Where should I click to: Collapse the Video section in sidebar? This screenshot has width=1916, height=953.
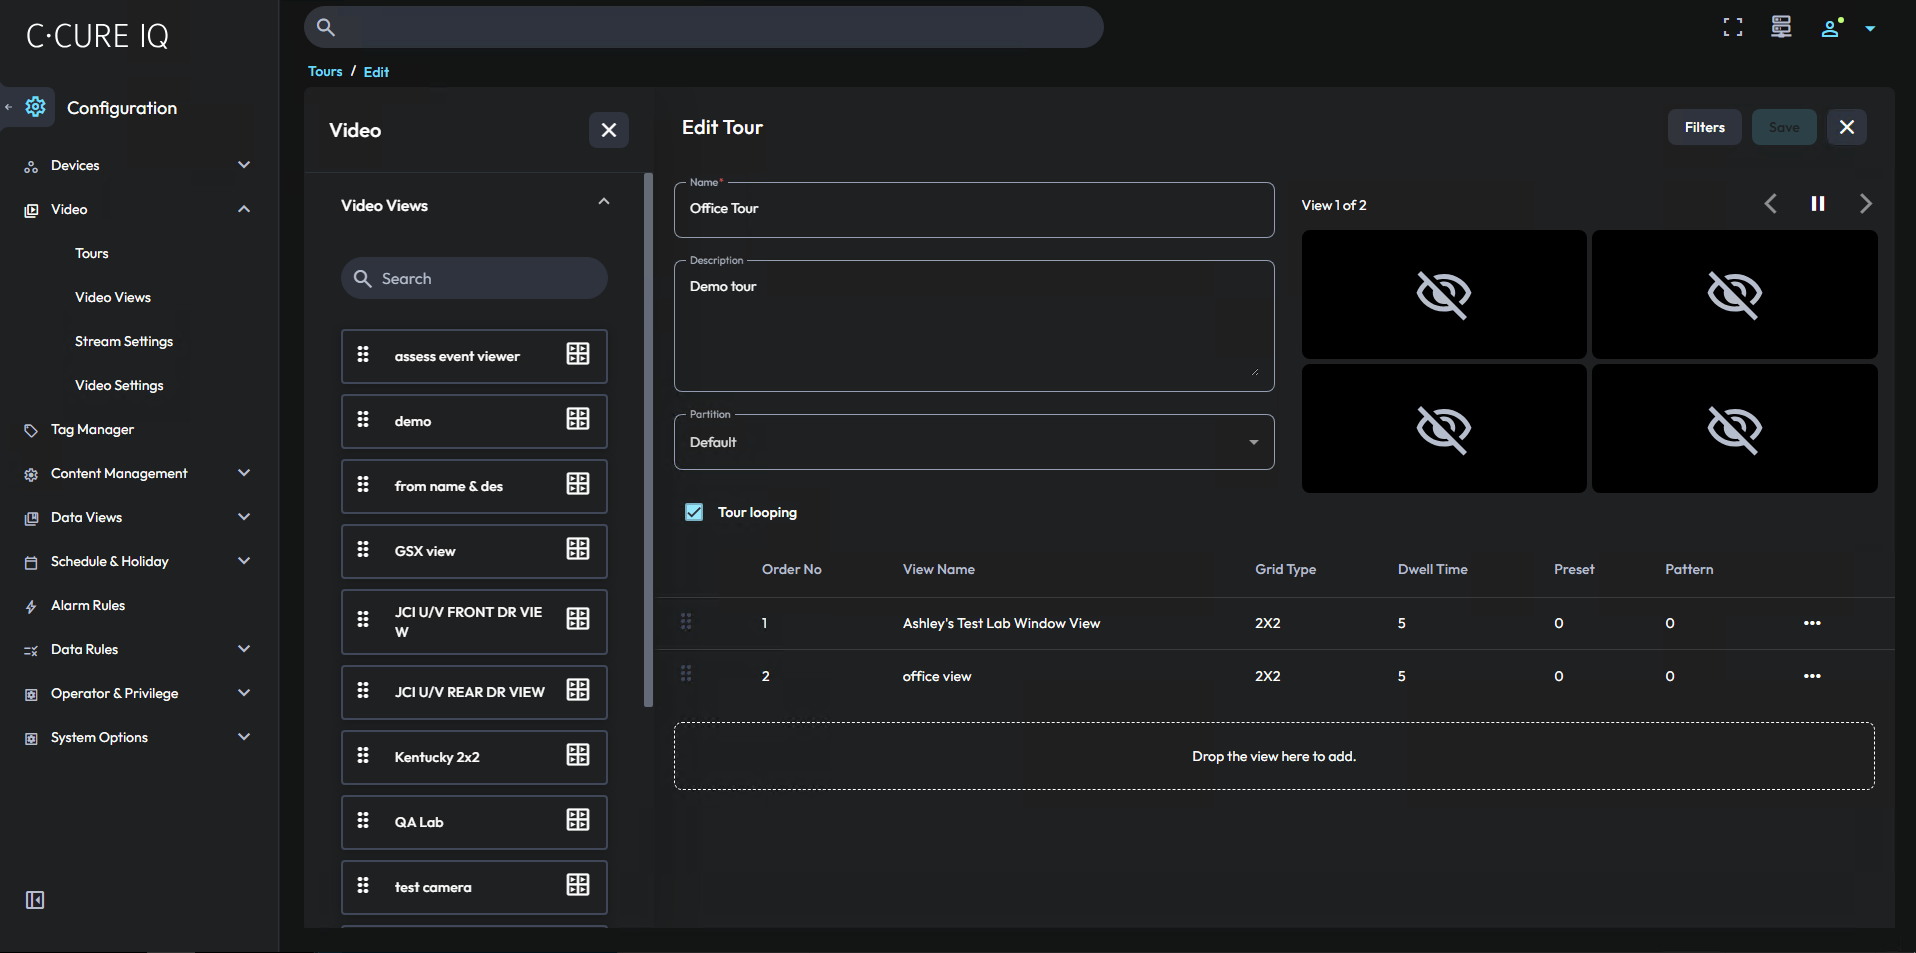243,208
